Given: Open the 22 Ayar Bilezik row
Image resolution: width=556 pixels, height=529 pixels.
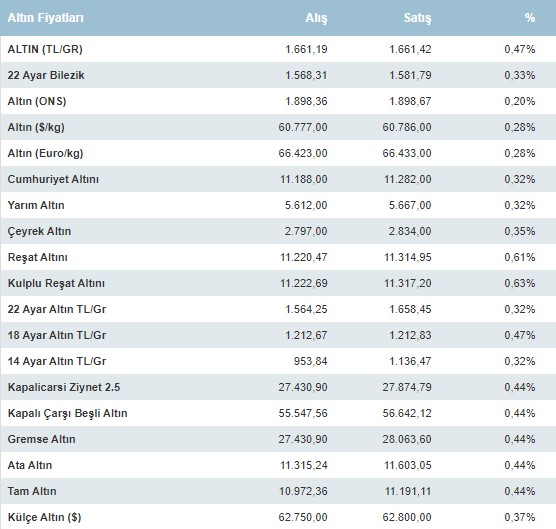Looking at the screenshot, I should tap(278, 75).
